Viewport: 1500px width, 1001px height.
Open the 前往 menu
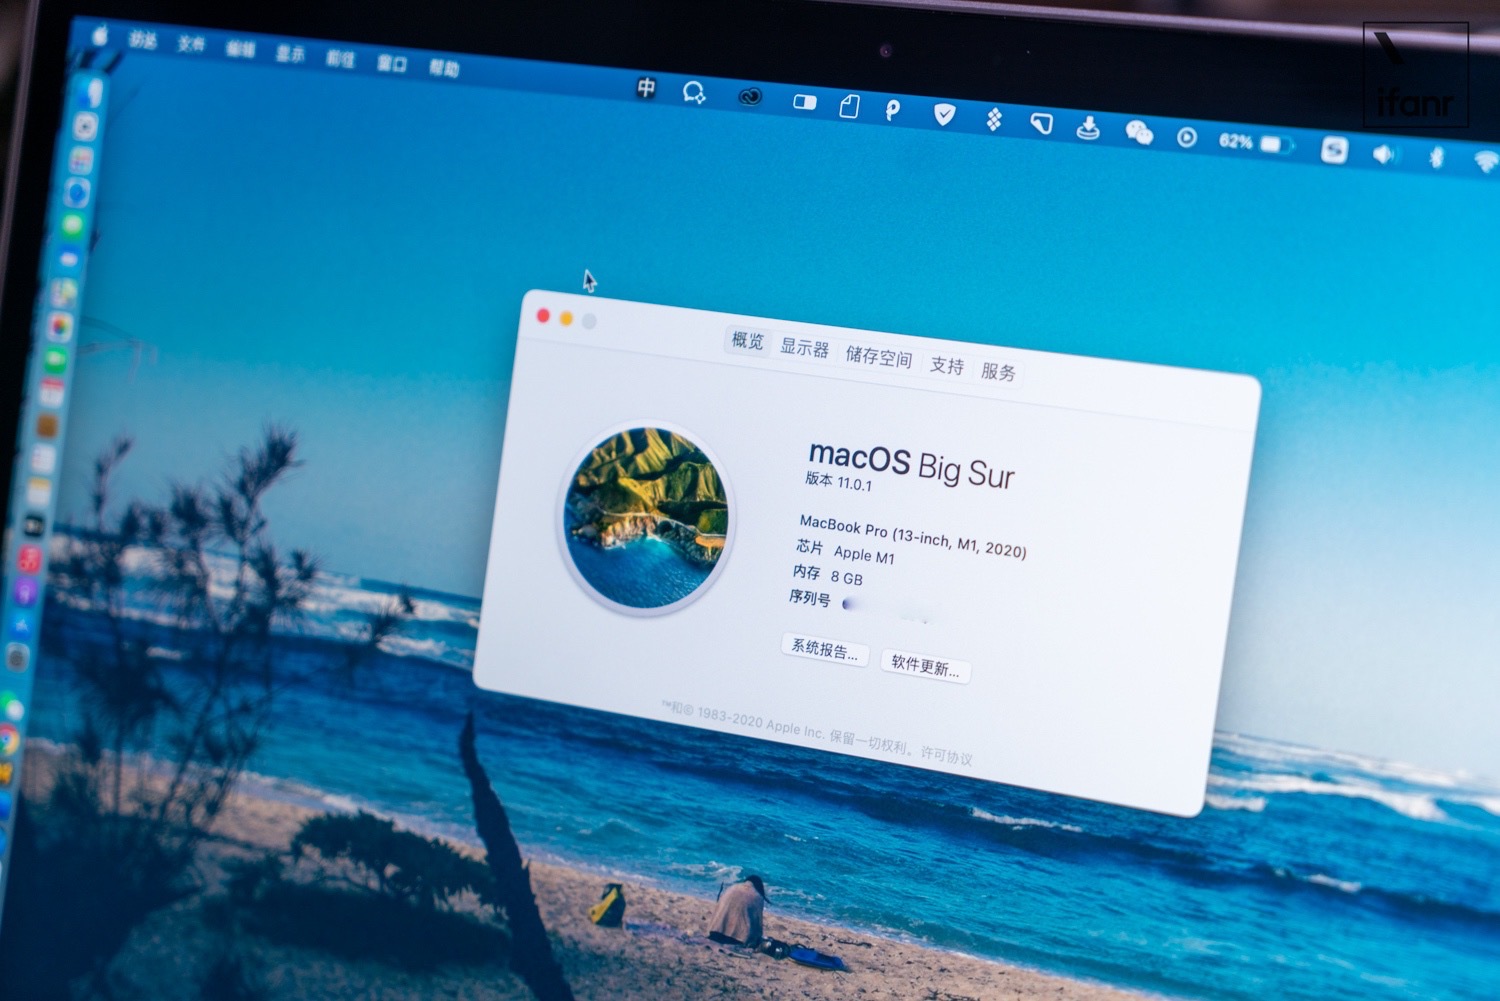tap(340, 59)
